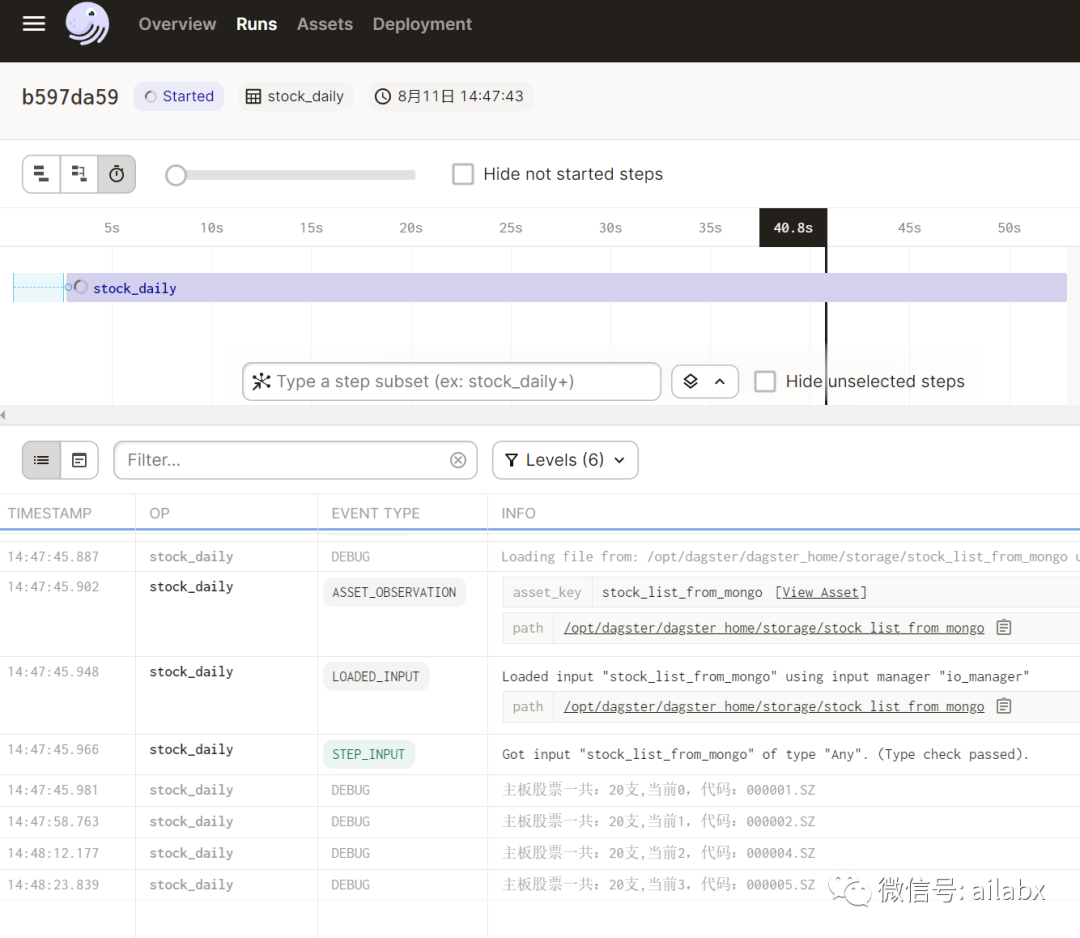Click the gantt zoom slider handle
The image size is (1080, 938).
[x=176, y=175]
